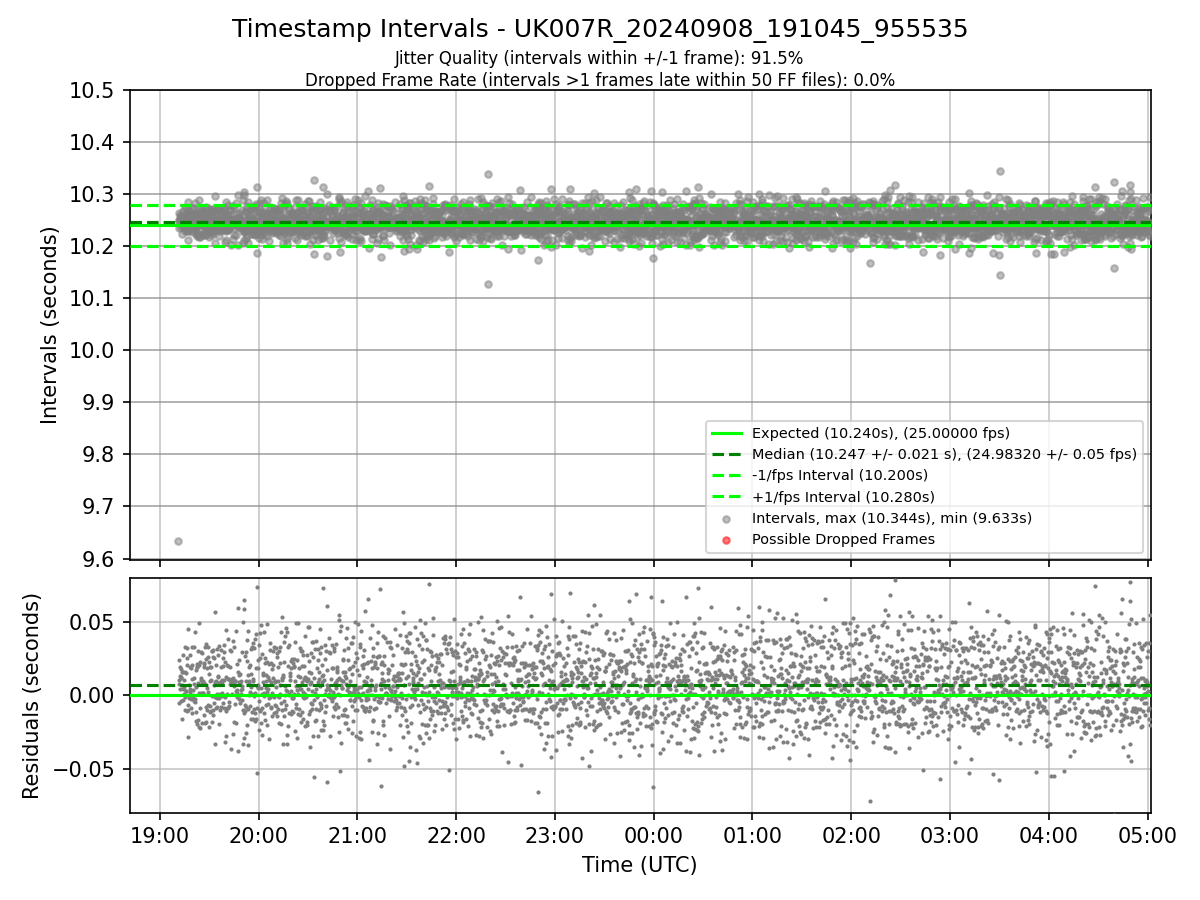Click the 'Dropped Frame Rate' subtitle line

600,80
